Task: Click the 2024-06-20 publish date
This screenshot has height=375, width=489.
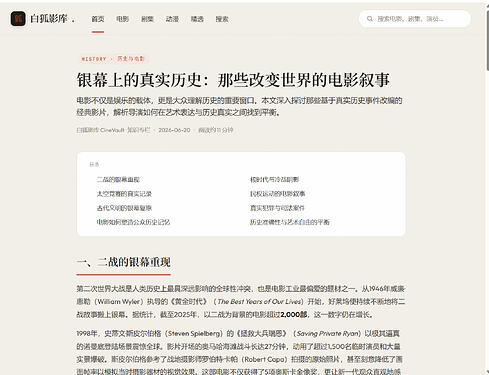Action: pyautogui.click(x=174, y=130)
